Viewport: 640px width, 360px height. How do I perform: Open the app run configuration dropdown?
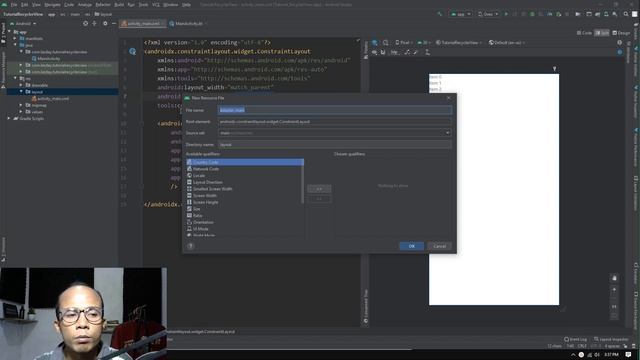coord(461,14)
